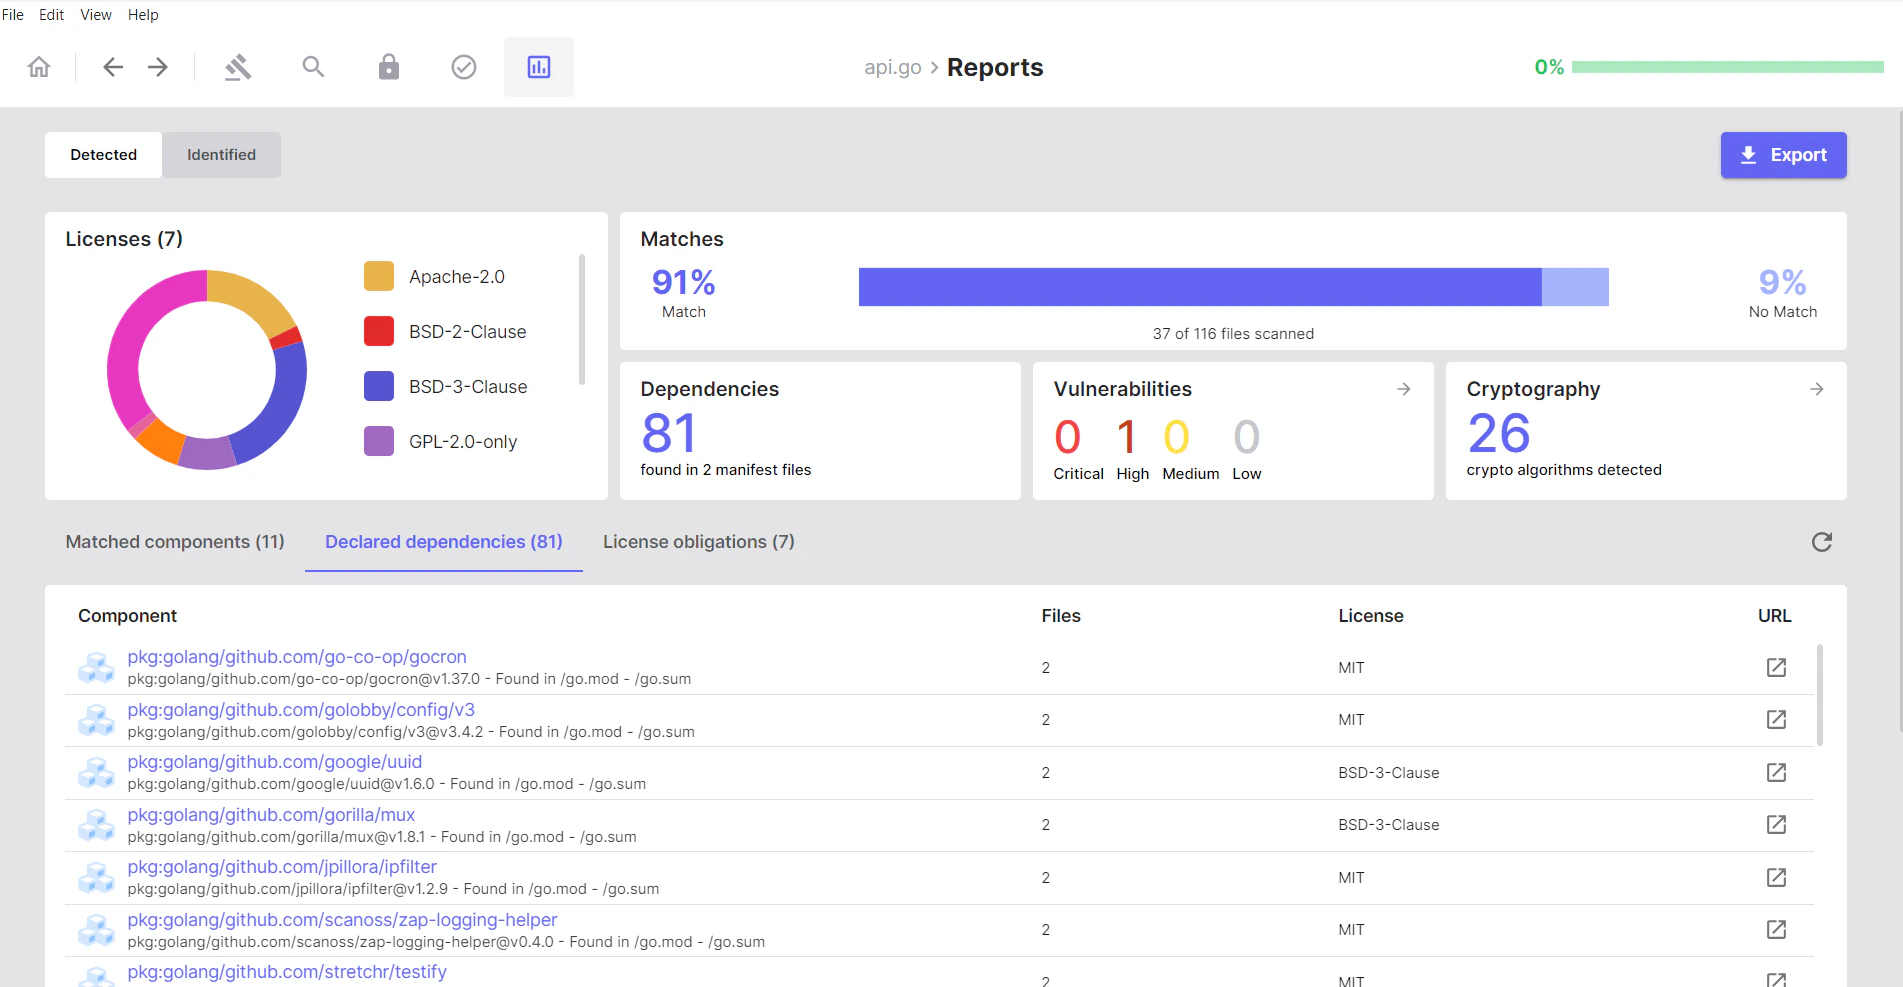
Task: Click the padlock icon in toolbar
Action: click(x=389, y=67)
